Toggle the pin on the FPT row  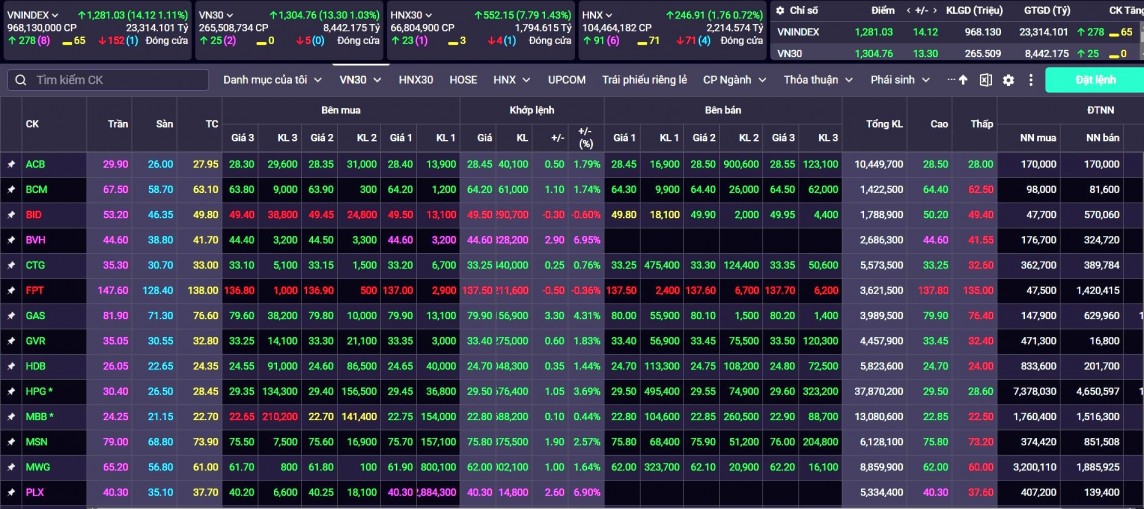11,290
